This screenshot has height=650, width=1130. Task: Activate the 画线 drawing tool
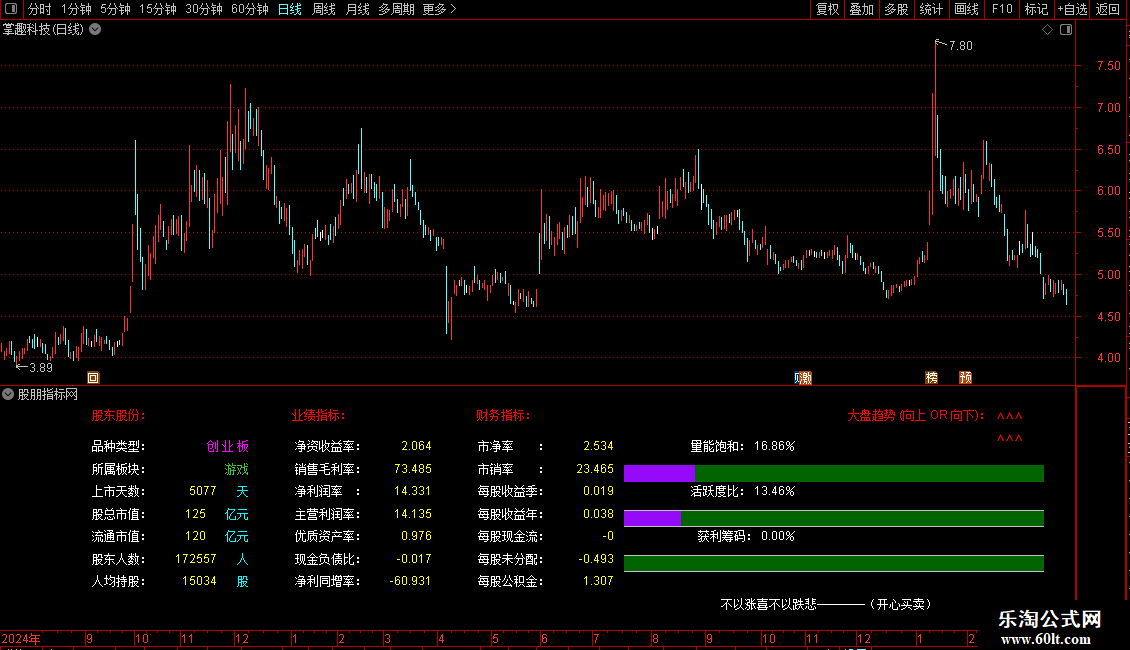pos(966,9)
